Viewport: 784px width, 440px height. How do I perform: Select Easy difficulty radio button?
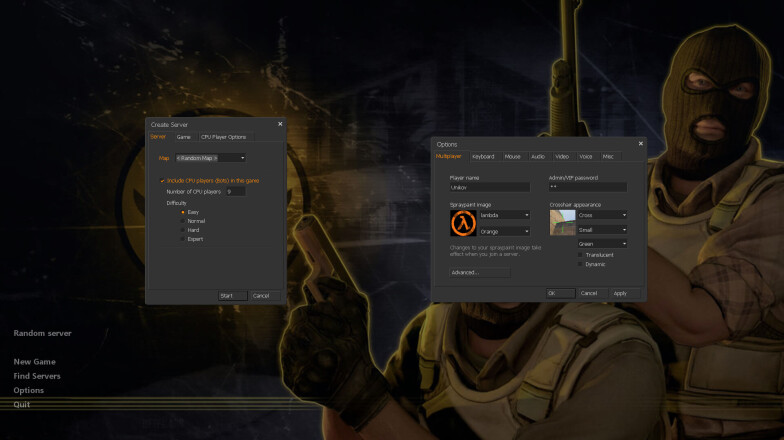182,212
